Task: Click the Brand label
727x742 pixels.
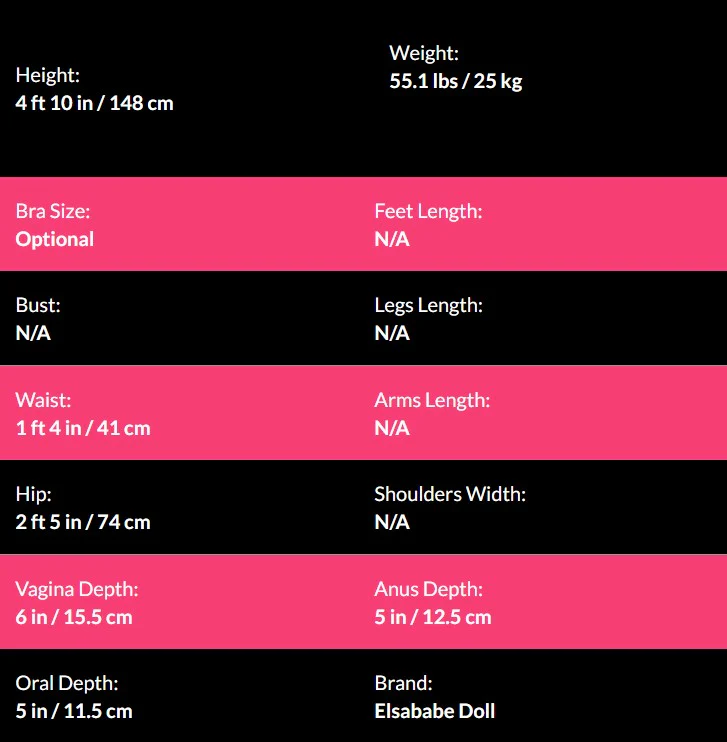Action: (x=403, y=683)
